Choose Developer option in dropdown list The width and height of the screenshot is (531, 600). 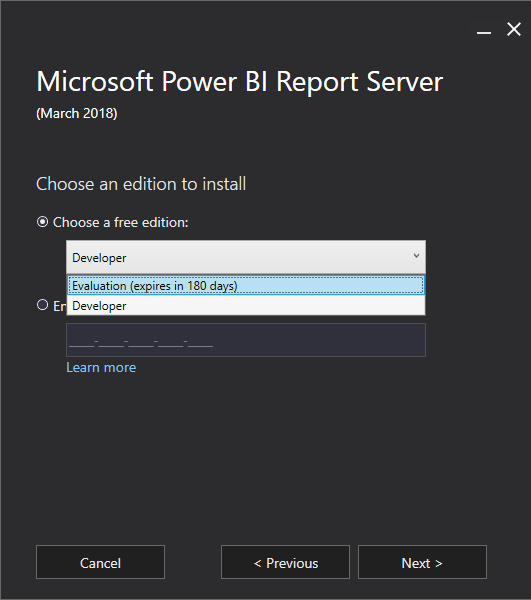pyautogui.click(x=246, y=305)
